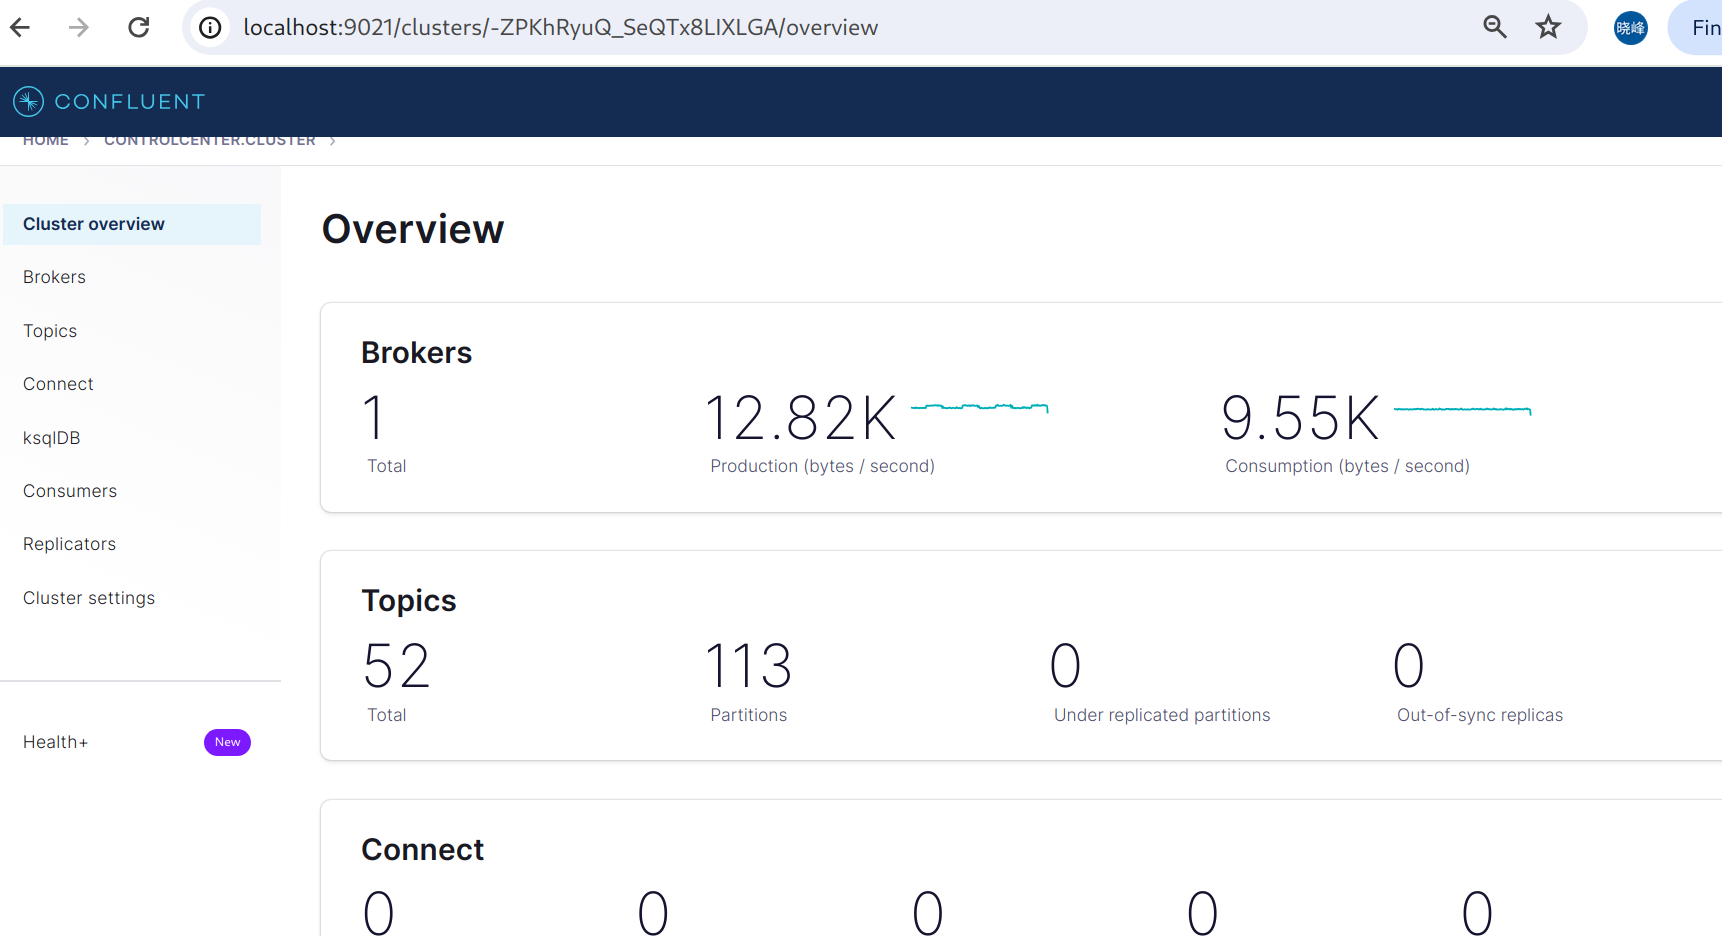Click the CONFLUENT wordmark text

point(130,101)
